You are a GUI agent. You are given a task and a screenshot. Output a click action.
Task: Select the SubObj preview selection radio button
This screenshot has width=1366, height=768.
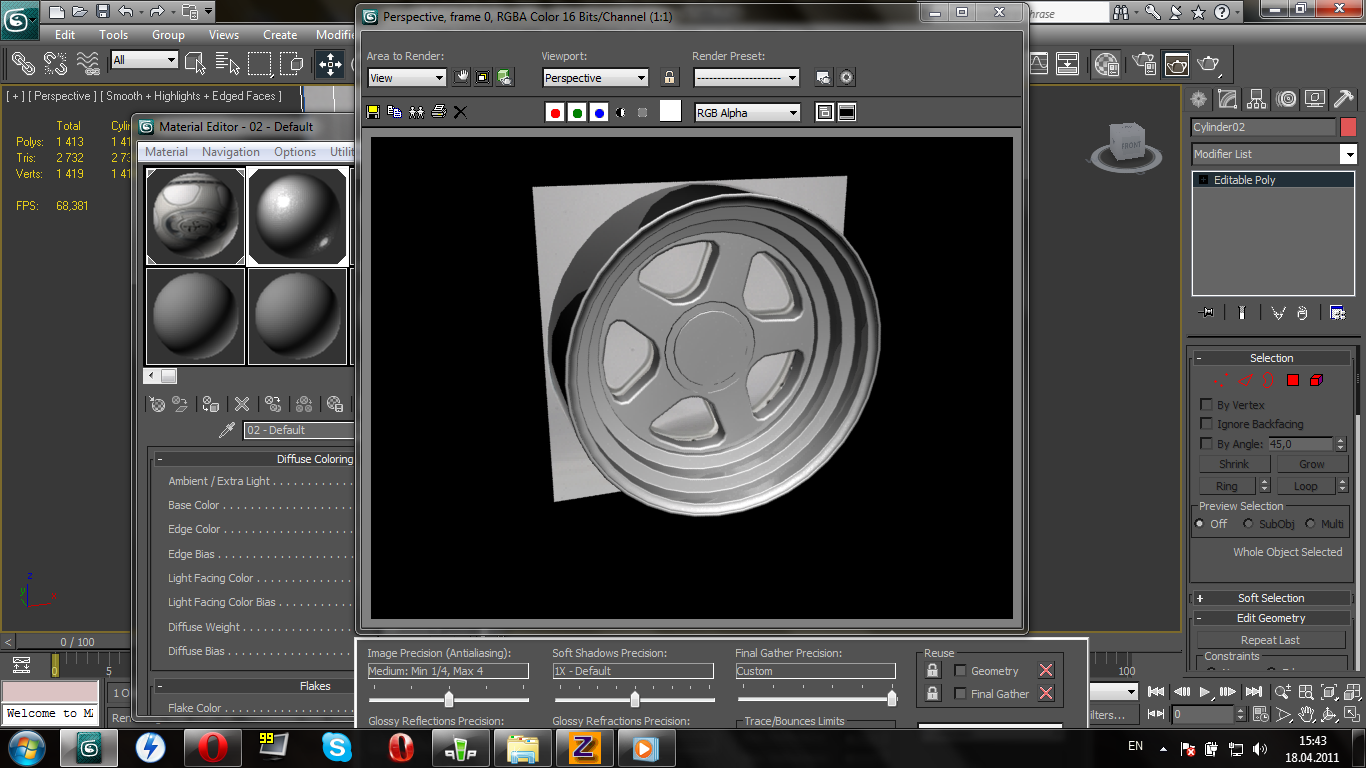1248,524
